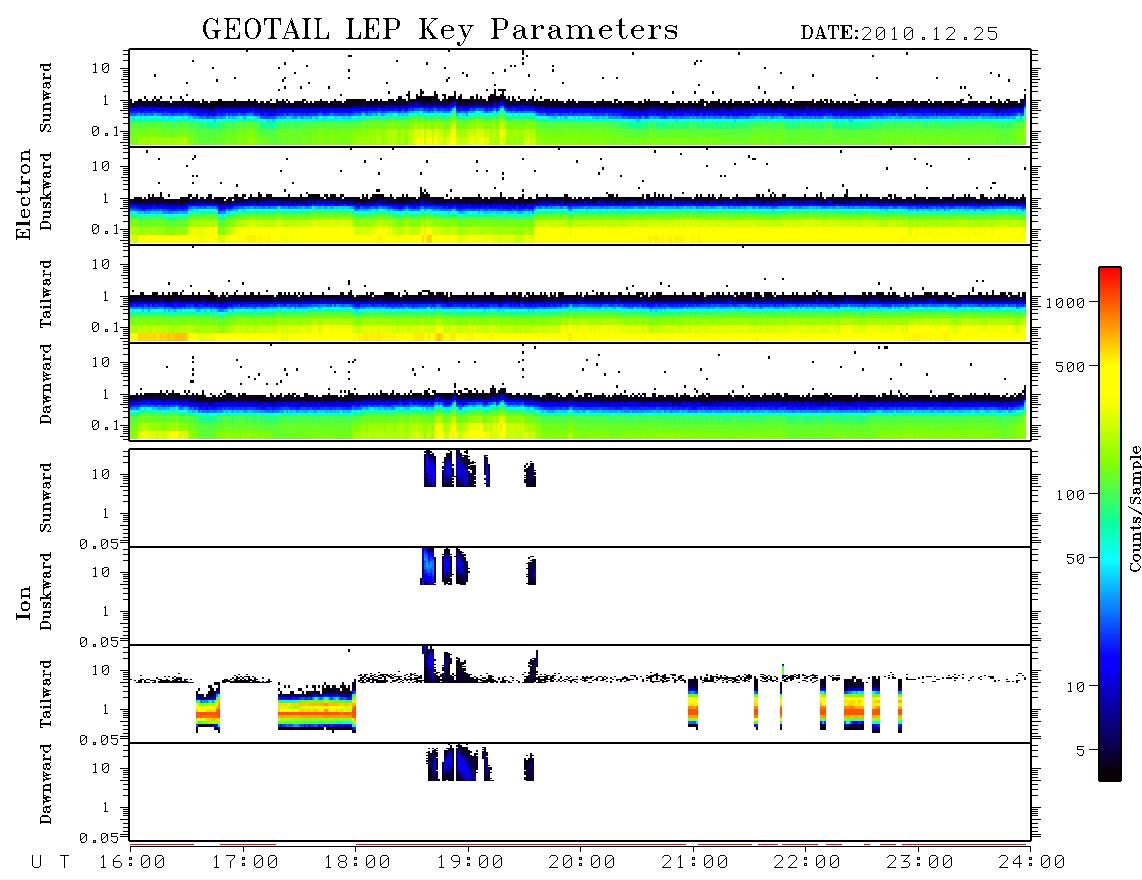
Task: Click the 'DATE:2010.12.25' label
Action: click(x=899, y=33)
